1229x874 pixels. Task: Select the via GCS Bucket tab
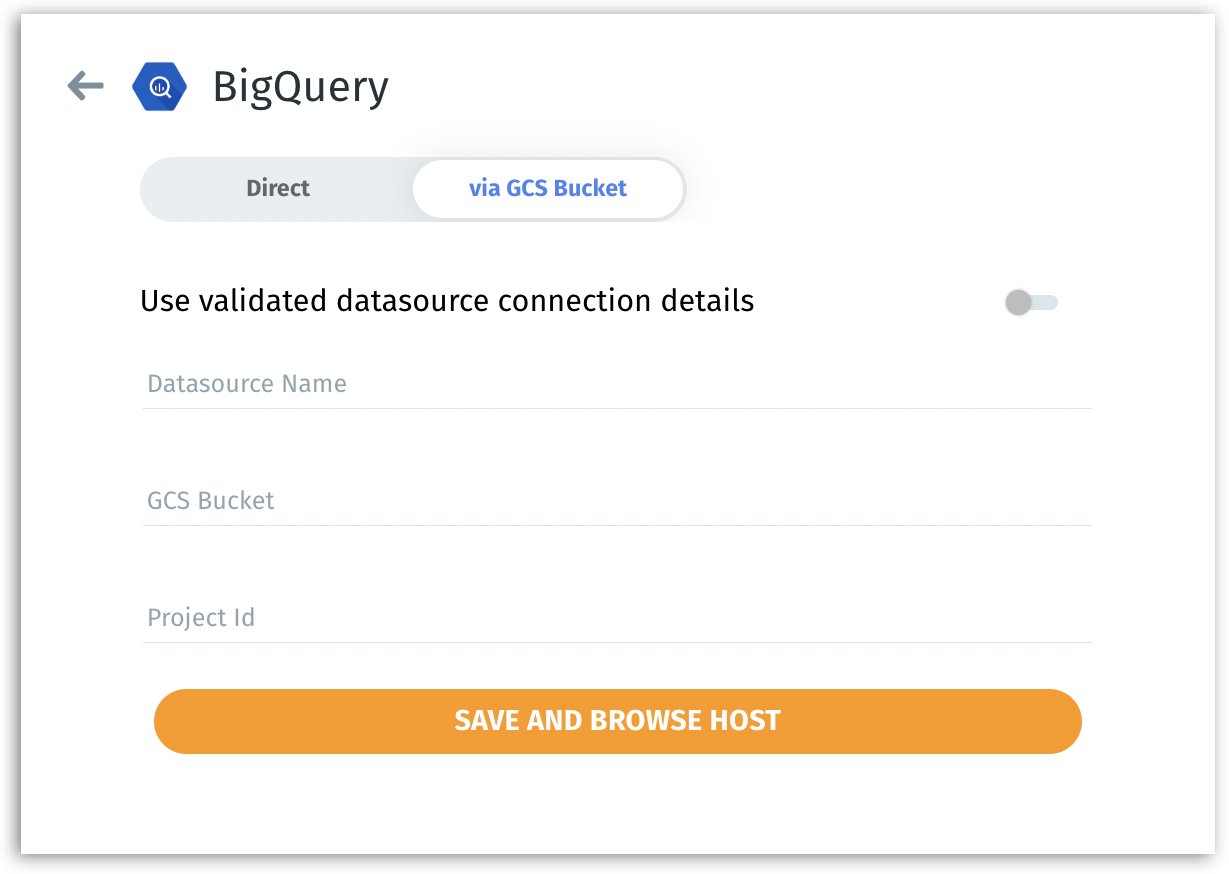point(548,188)
